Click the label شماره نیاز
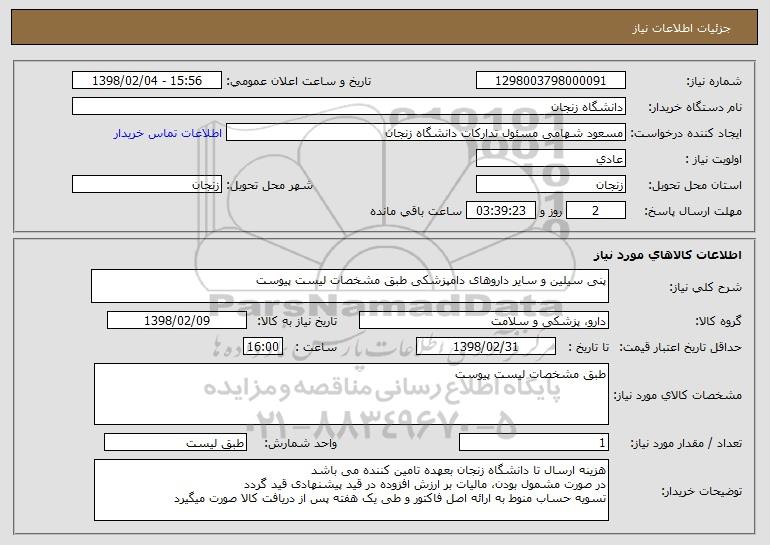 (x=714, y=81)
